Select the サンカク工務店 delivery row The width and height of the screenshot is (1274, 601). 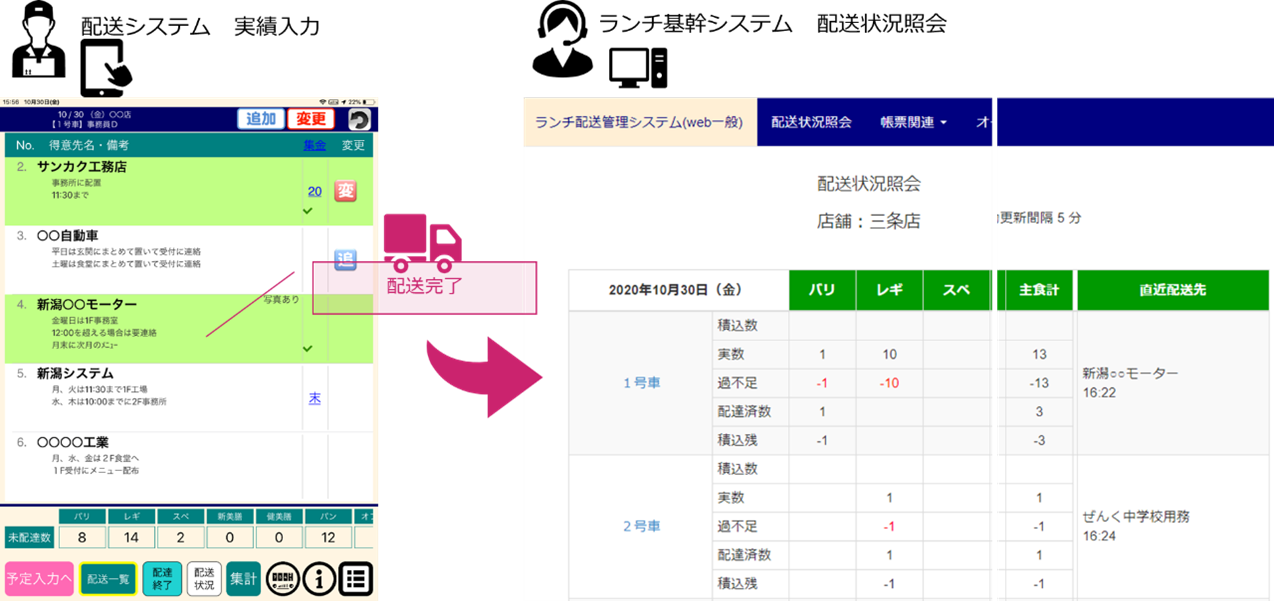click(188, 191)
